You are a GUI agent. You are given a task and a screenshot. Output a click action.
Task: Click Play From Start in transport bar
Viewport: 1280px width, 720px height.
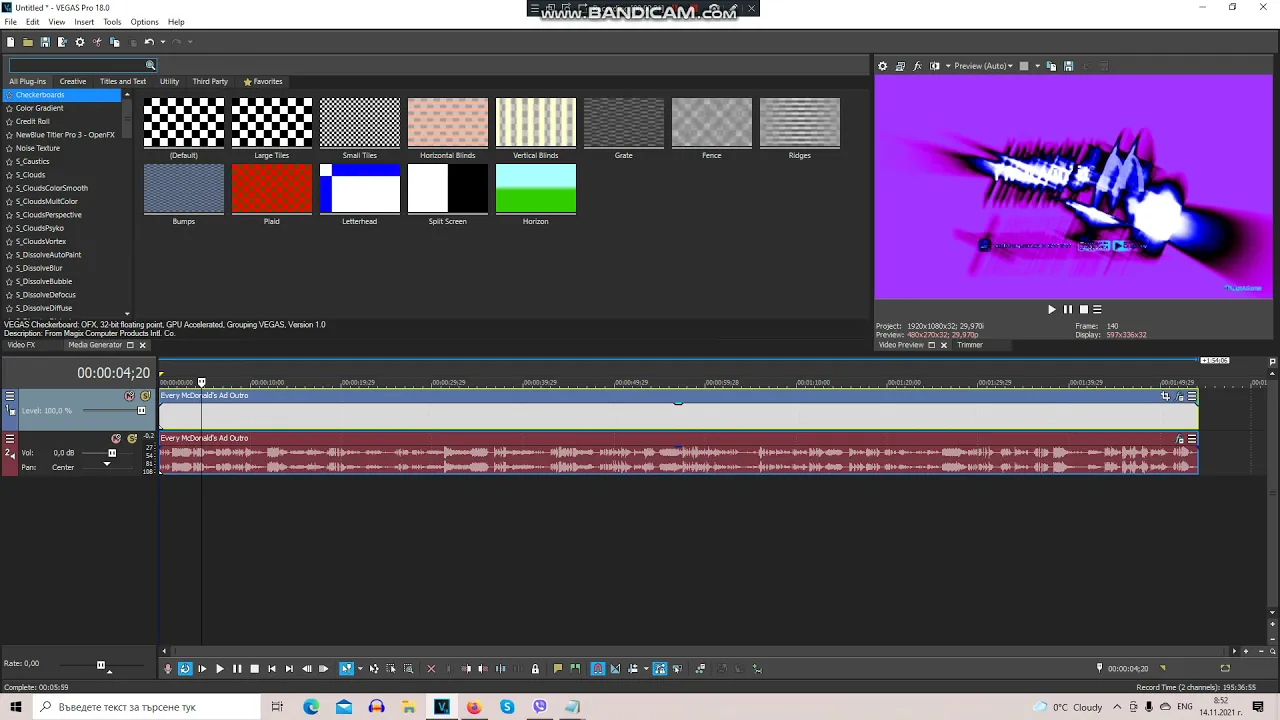(x=202, y=668)
